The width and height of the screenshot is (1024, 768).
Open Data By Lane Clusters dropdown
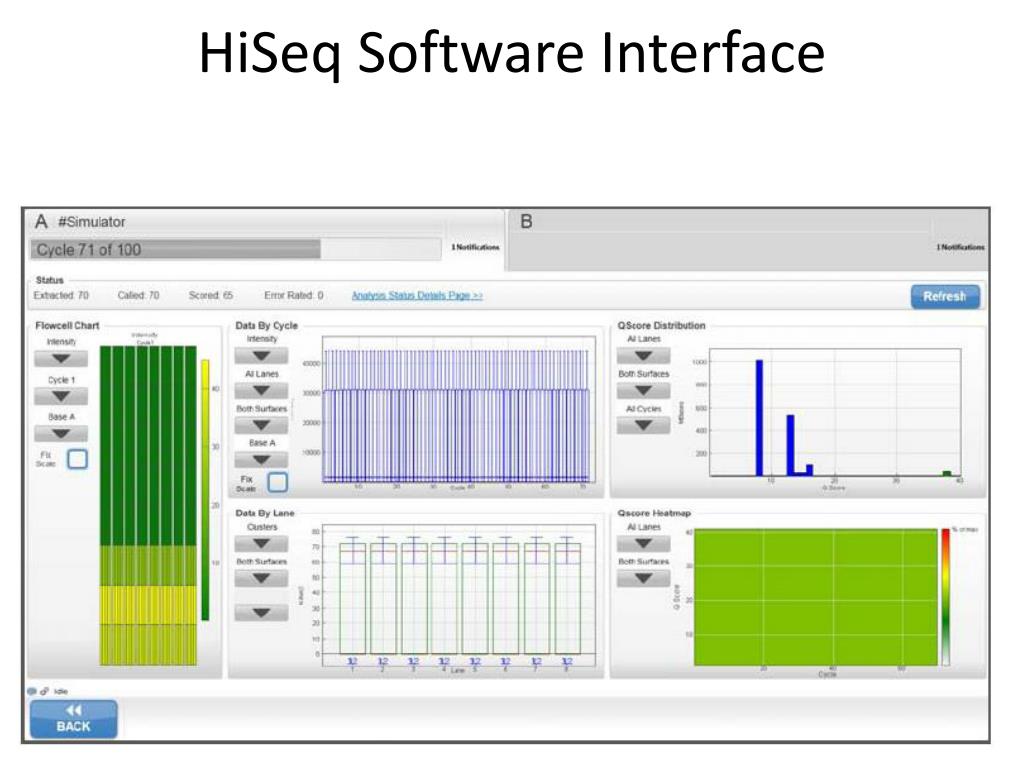[261, 543]
